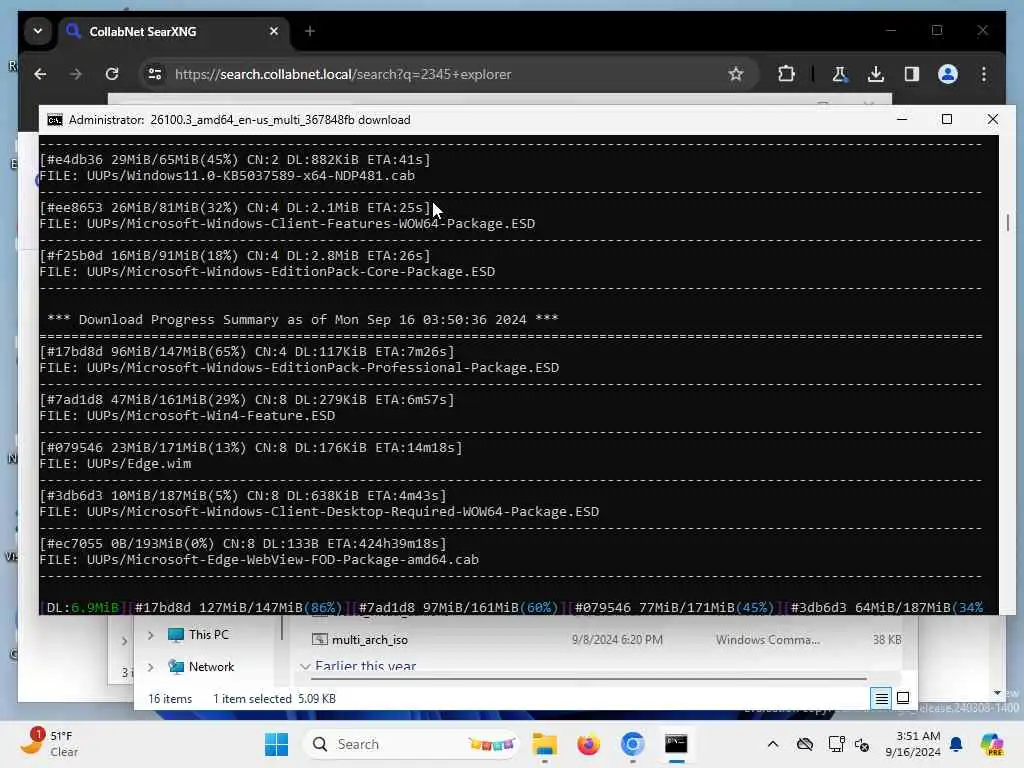Collapse the Earlier this year group
Viewport: 1024px width, 768px height.
305,666
